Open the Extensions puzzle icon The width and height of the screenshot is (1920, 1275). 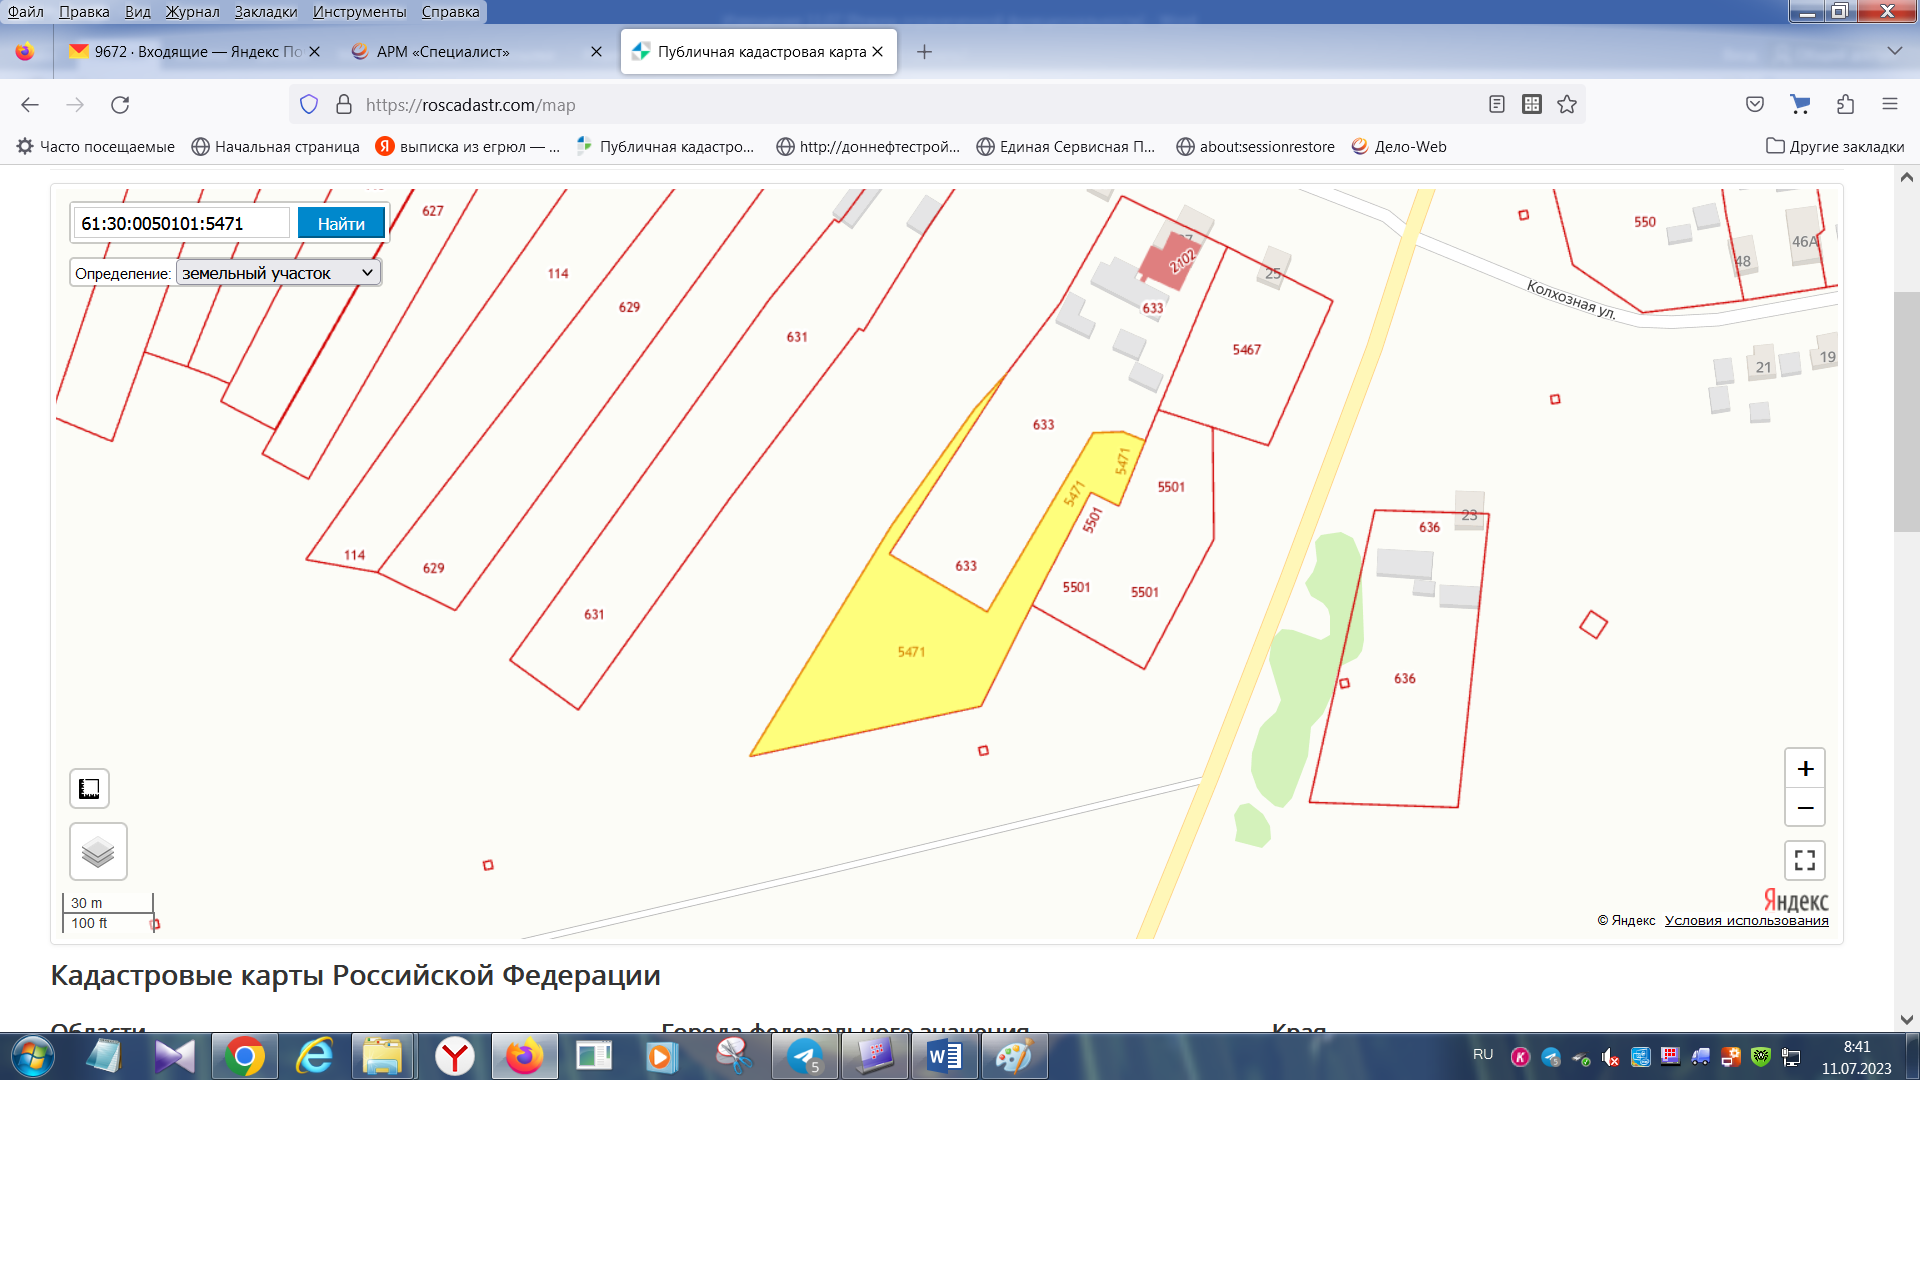click(x=1845, y=105)
